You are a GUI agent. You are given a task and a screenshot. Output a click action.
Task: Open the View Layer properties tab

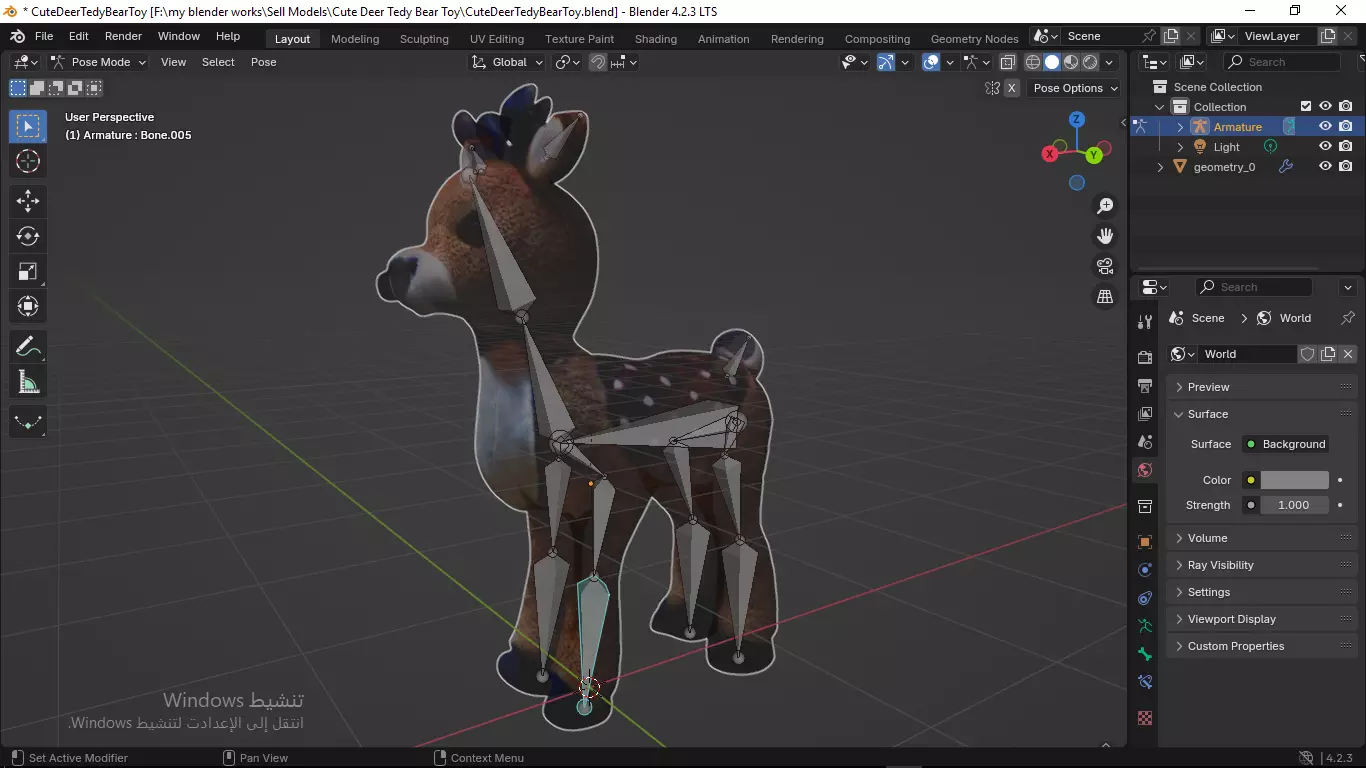tap(1145, 413)
